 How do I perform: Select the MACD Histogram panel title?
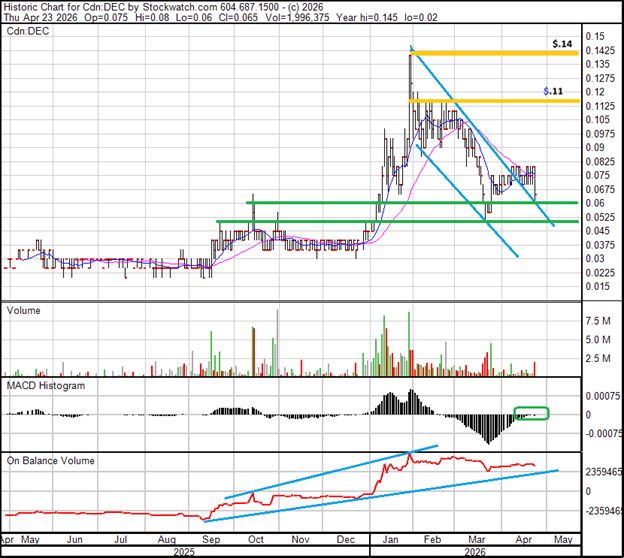click(x=48, y=385)
